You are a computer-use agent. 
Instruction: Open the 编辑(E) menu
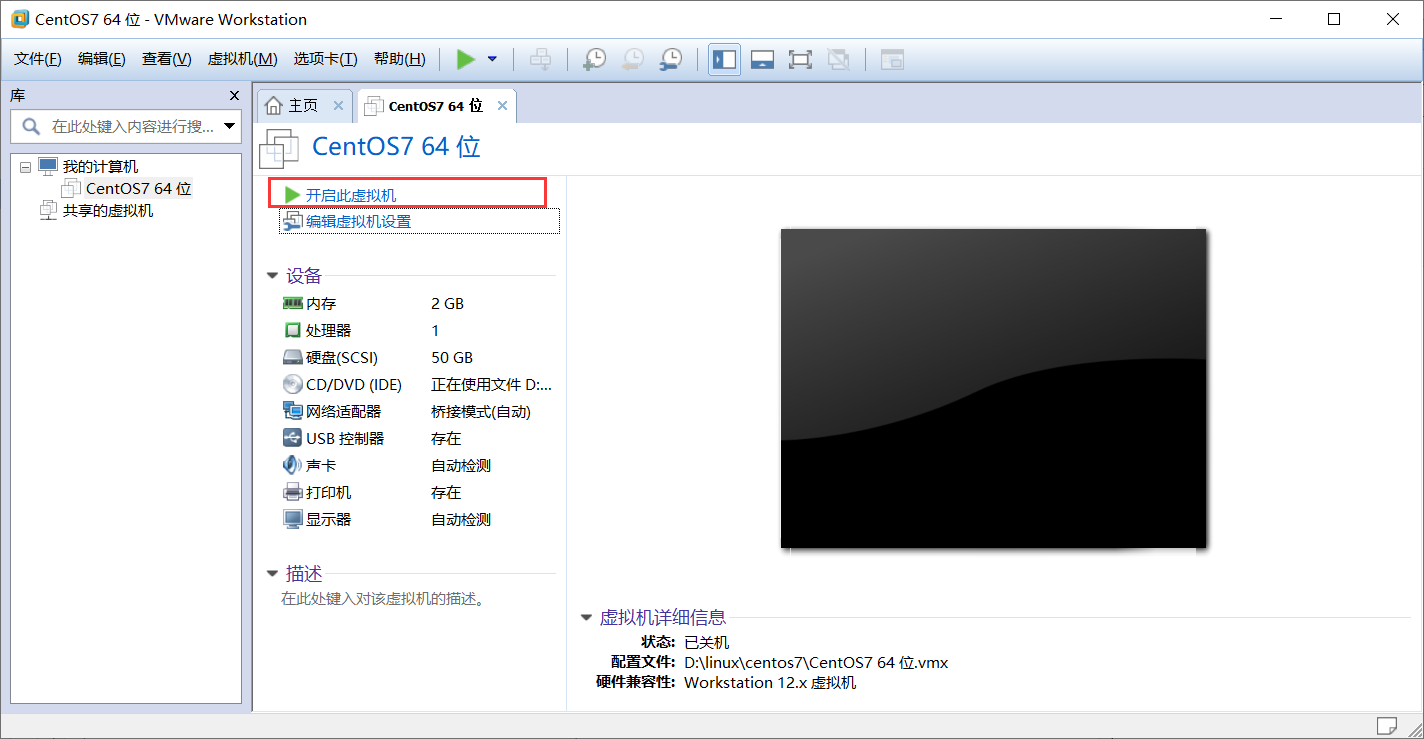[102, 59]
